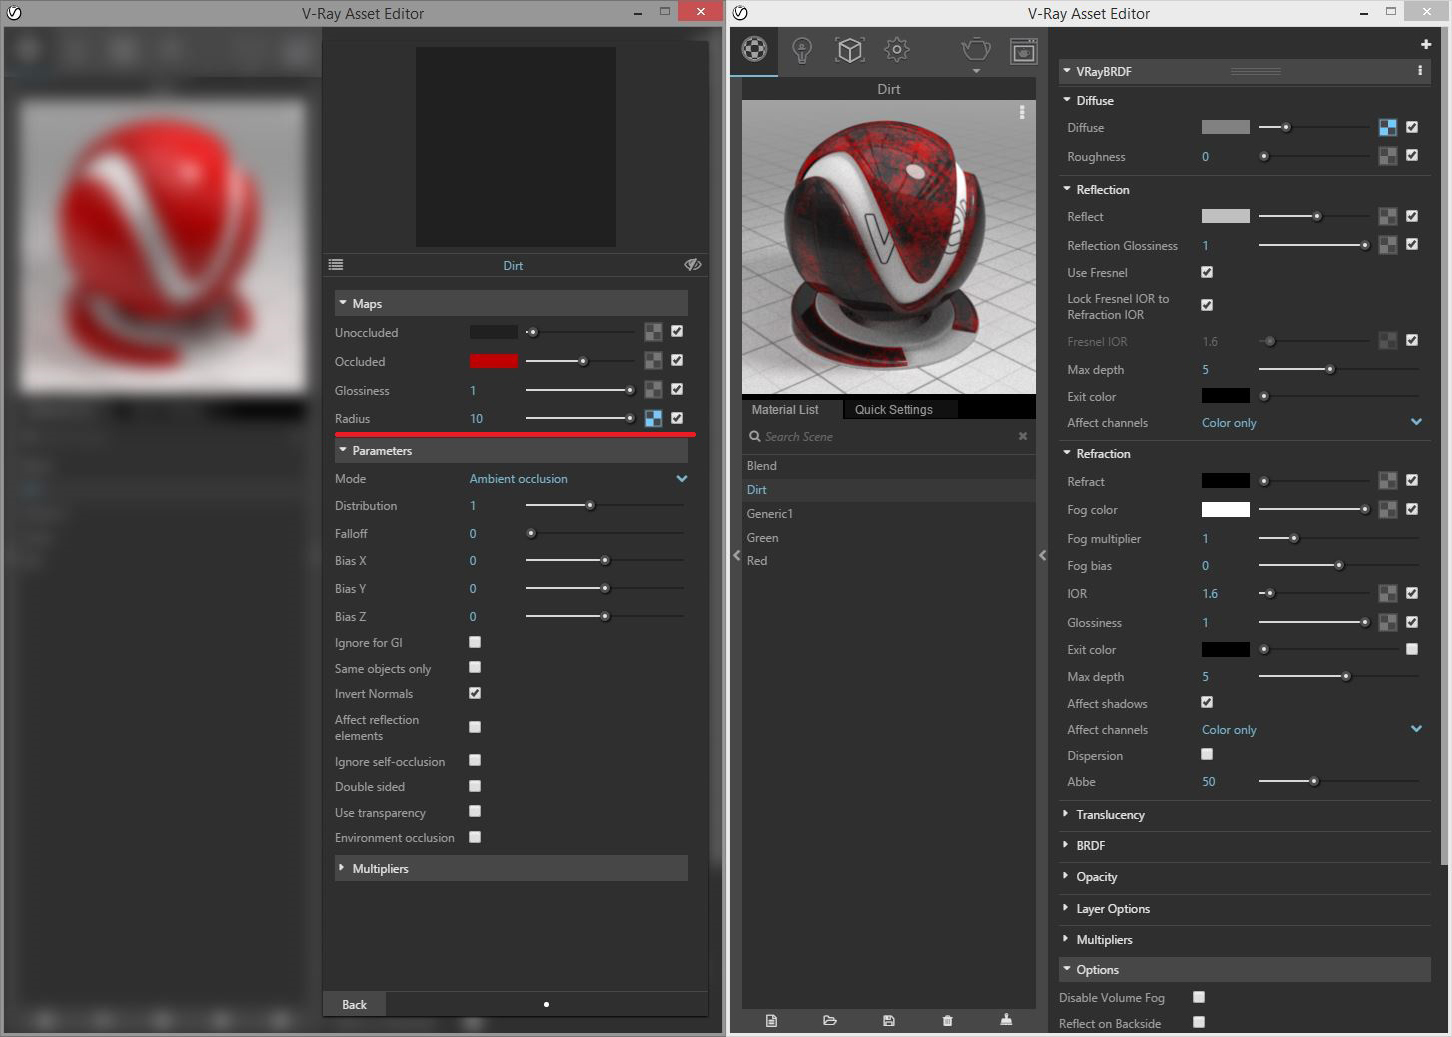Select the Generic1 material
Screen dimensions: 1452x1037
tap(888, 514)
